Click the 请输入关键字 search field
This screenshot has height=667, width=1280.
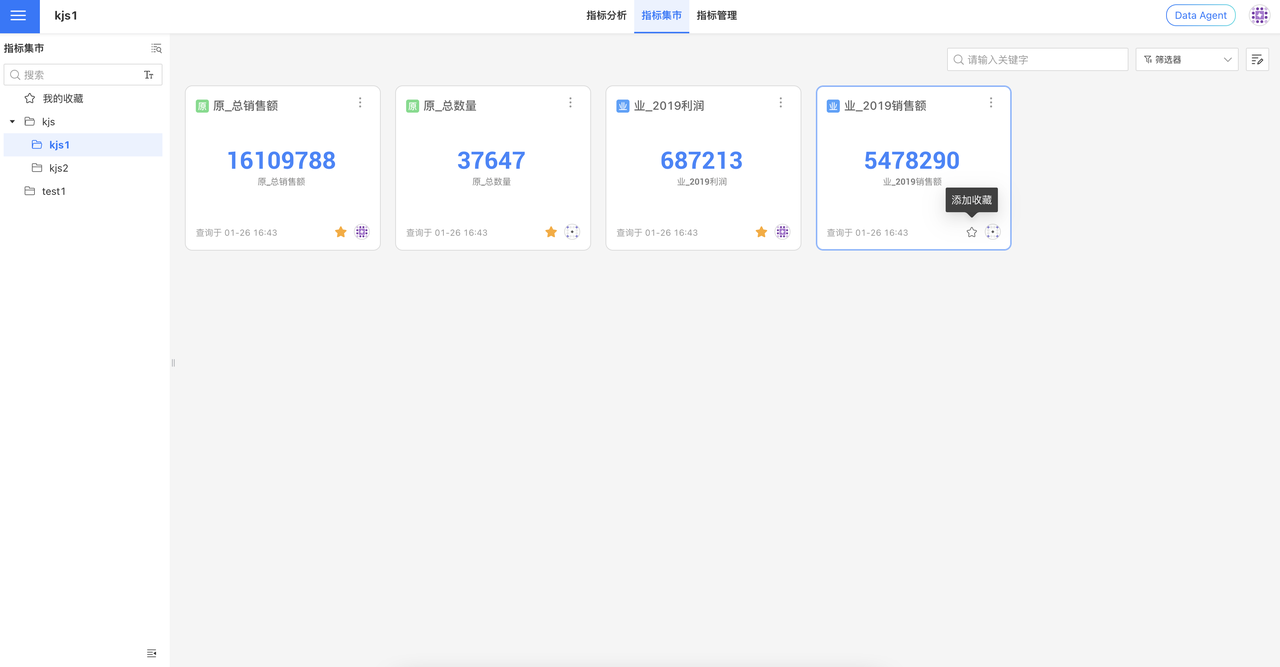(x=1038, y=60)
